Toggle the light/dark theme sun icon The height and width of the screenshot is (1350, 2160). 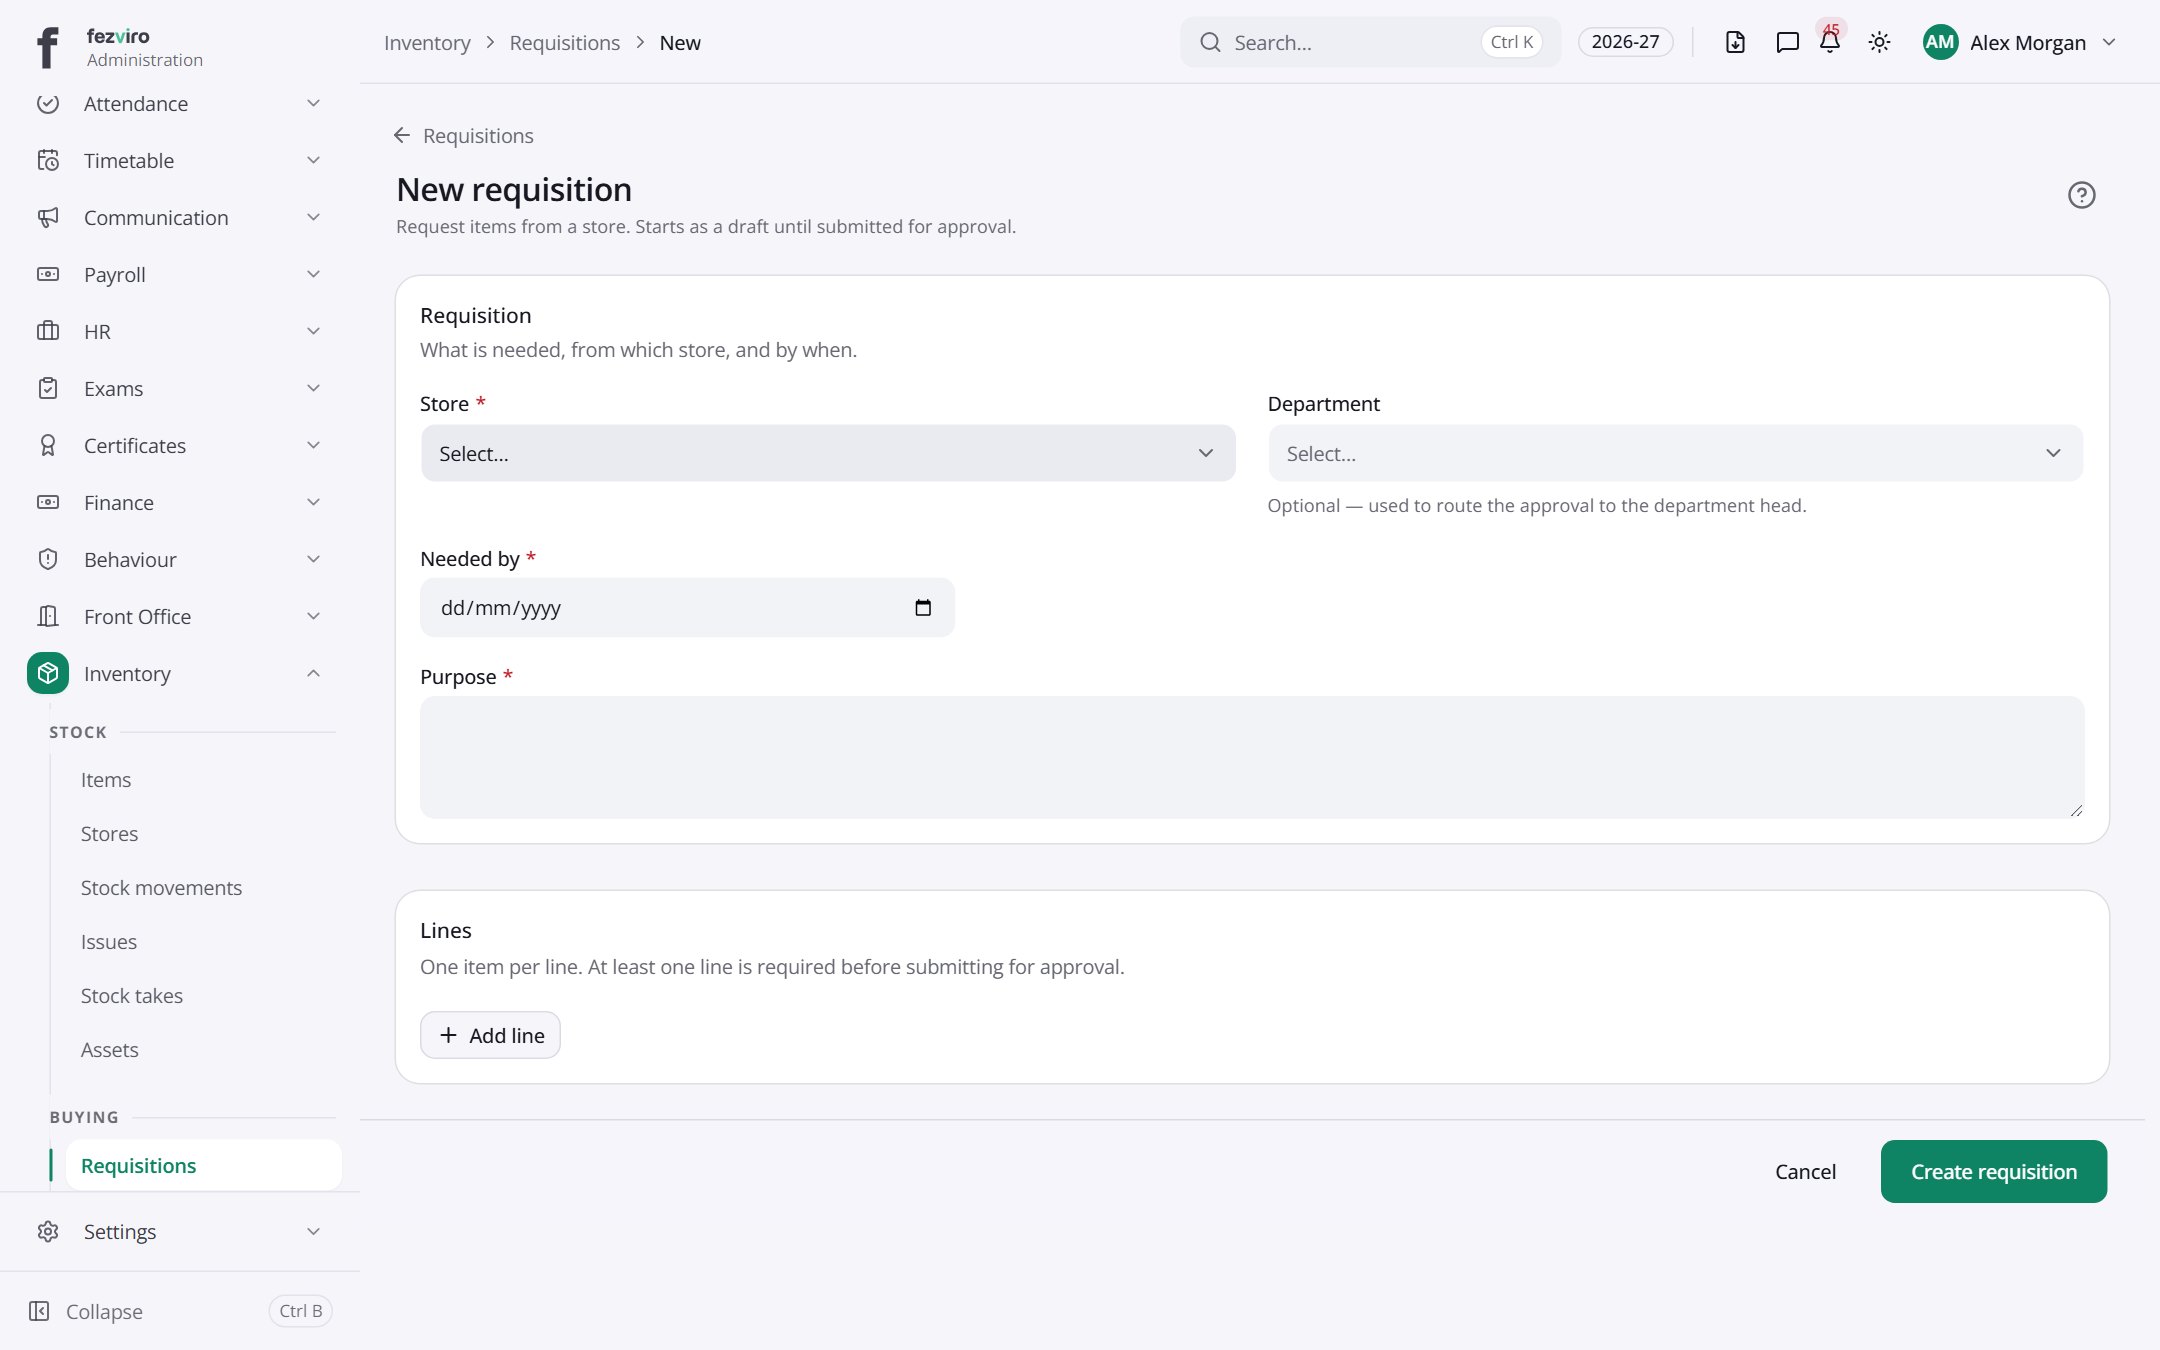pyautogui.click(x=1879, y=42)
